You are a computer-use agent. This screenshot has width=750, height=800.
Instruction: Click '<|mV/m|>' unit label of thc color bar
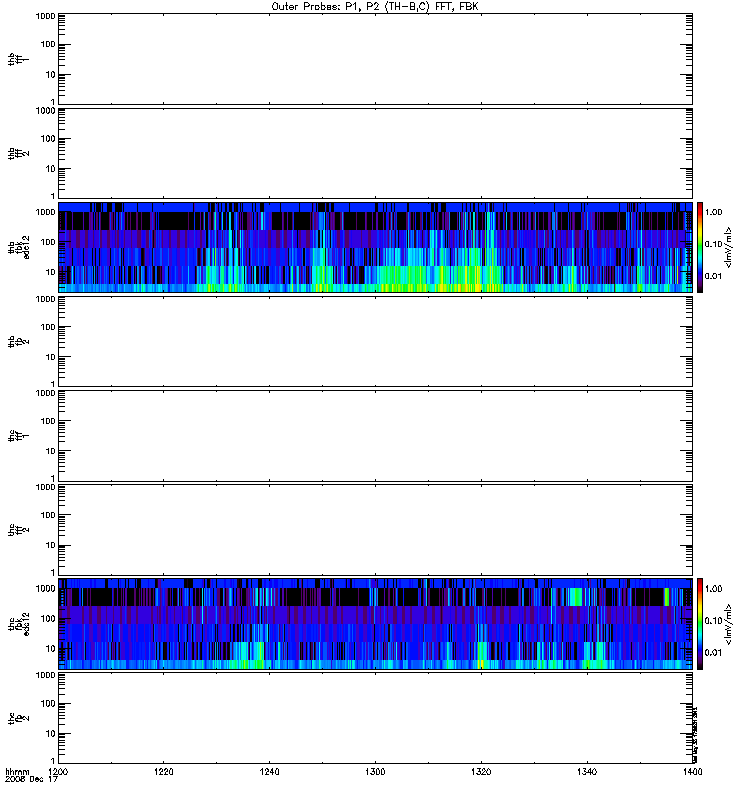[x=729, y=624]
